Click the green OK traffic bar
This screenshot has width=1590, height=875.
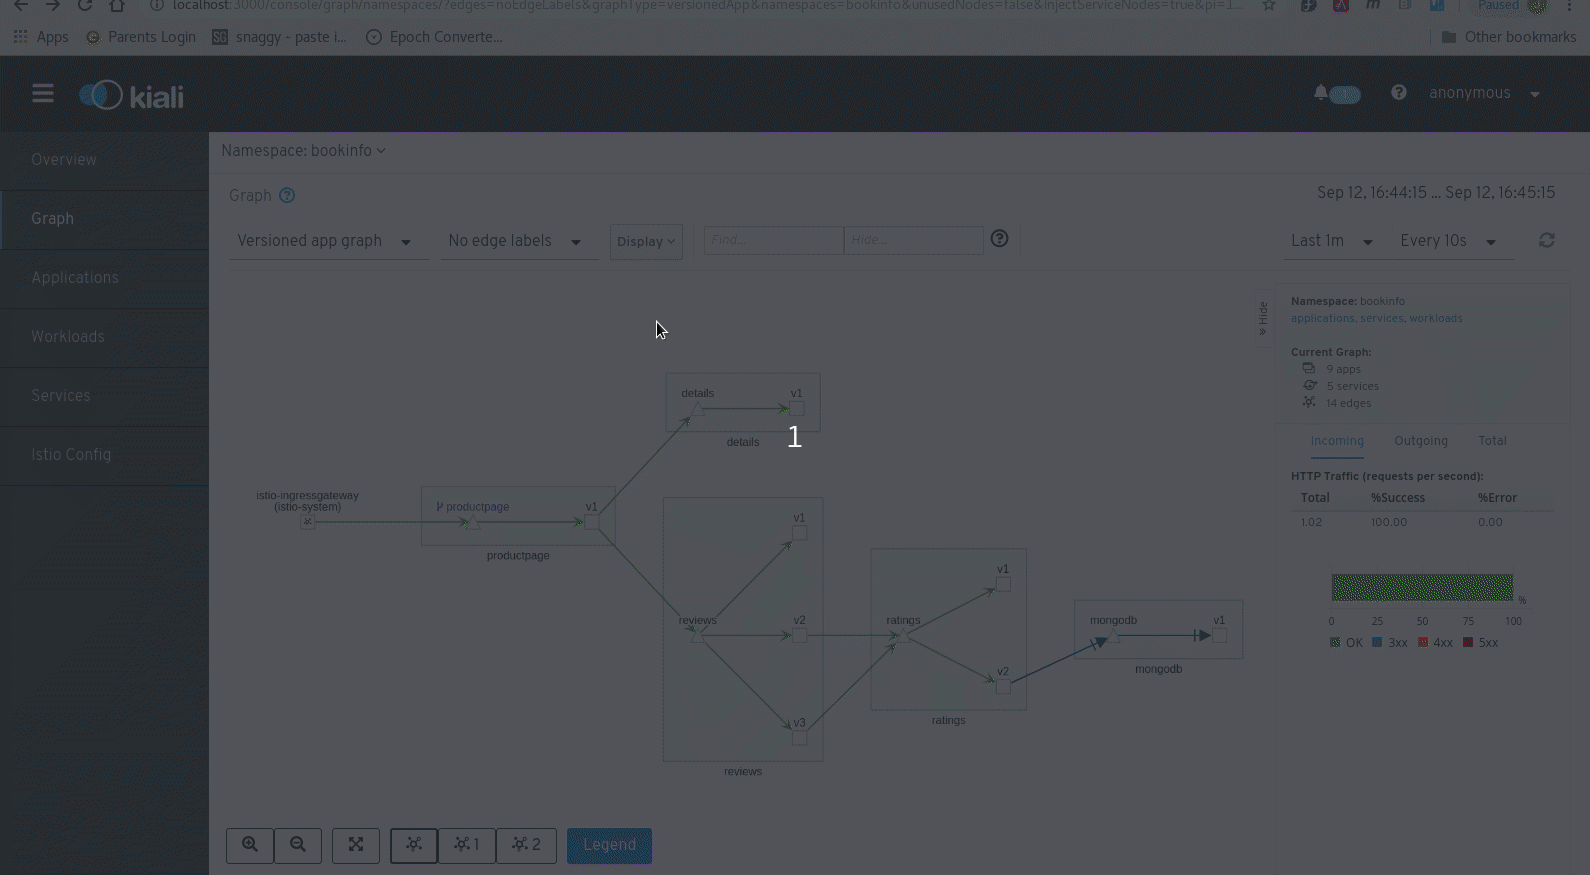(x=1421, y=587)
